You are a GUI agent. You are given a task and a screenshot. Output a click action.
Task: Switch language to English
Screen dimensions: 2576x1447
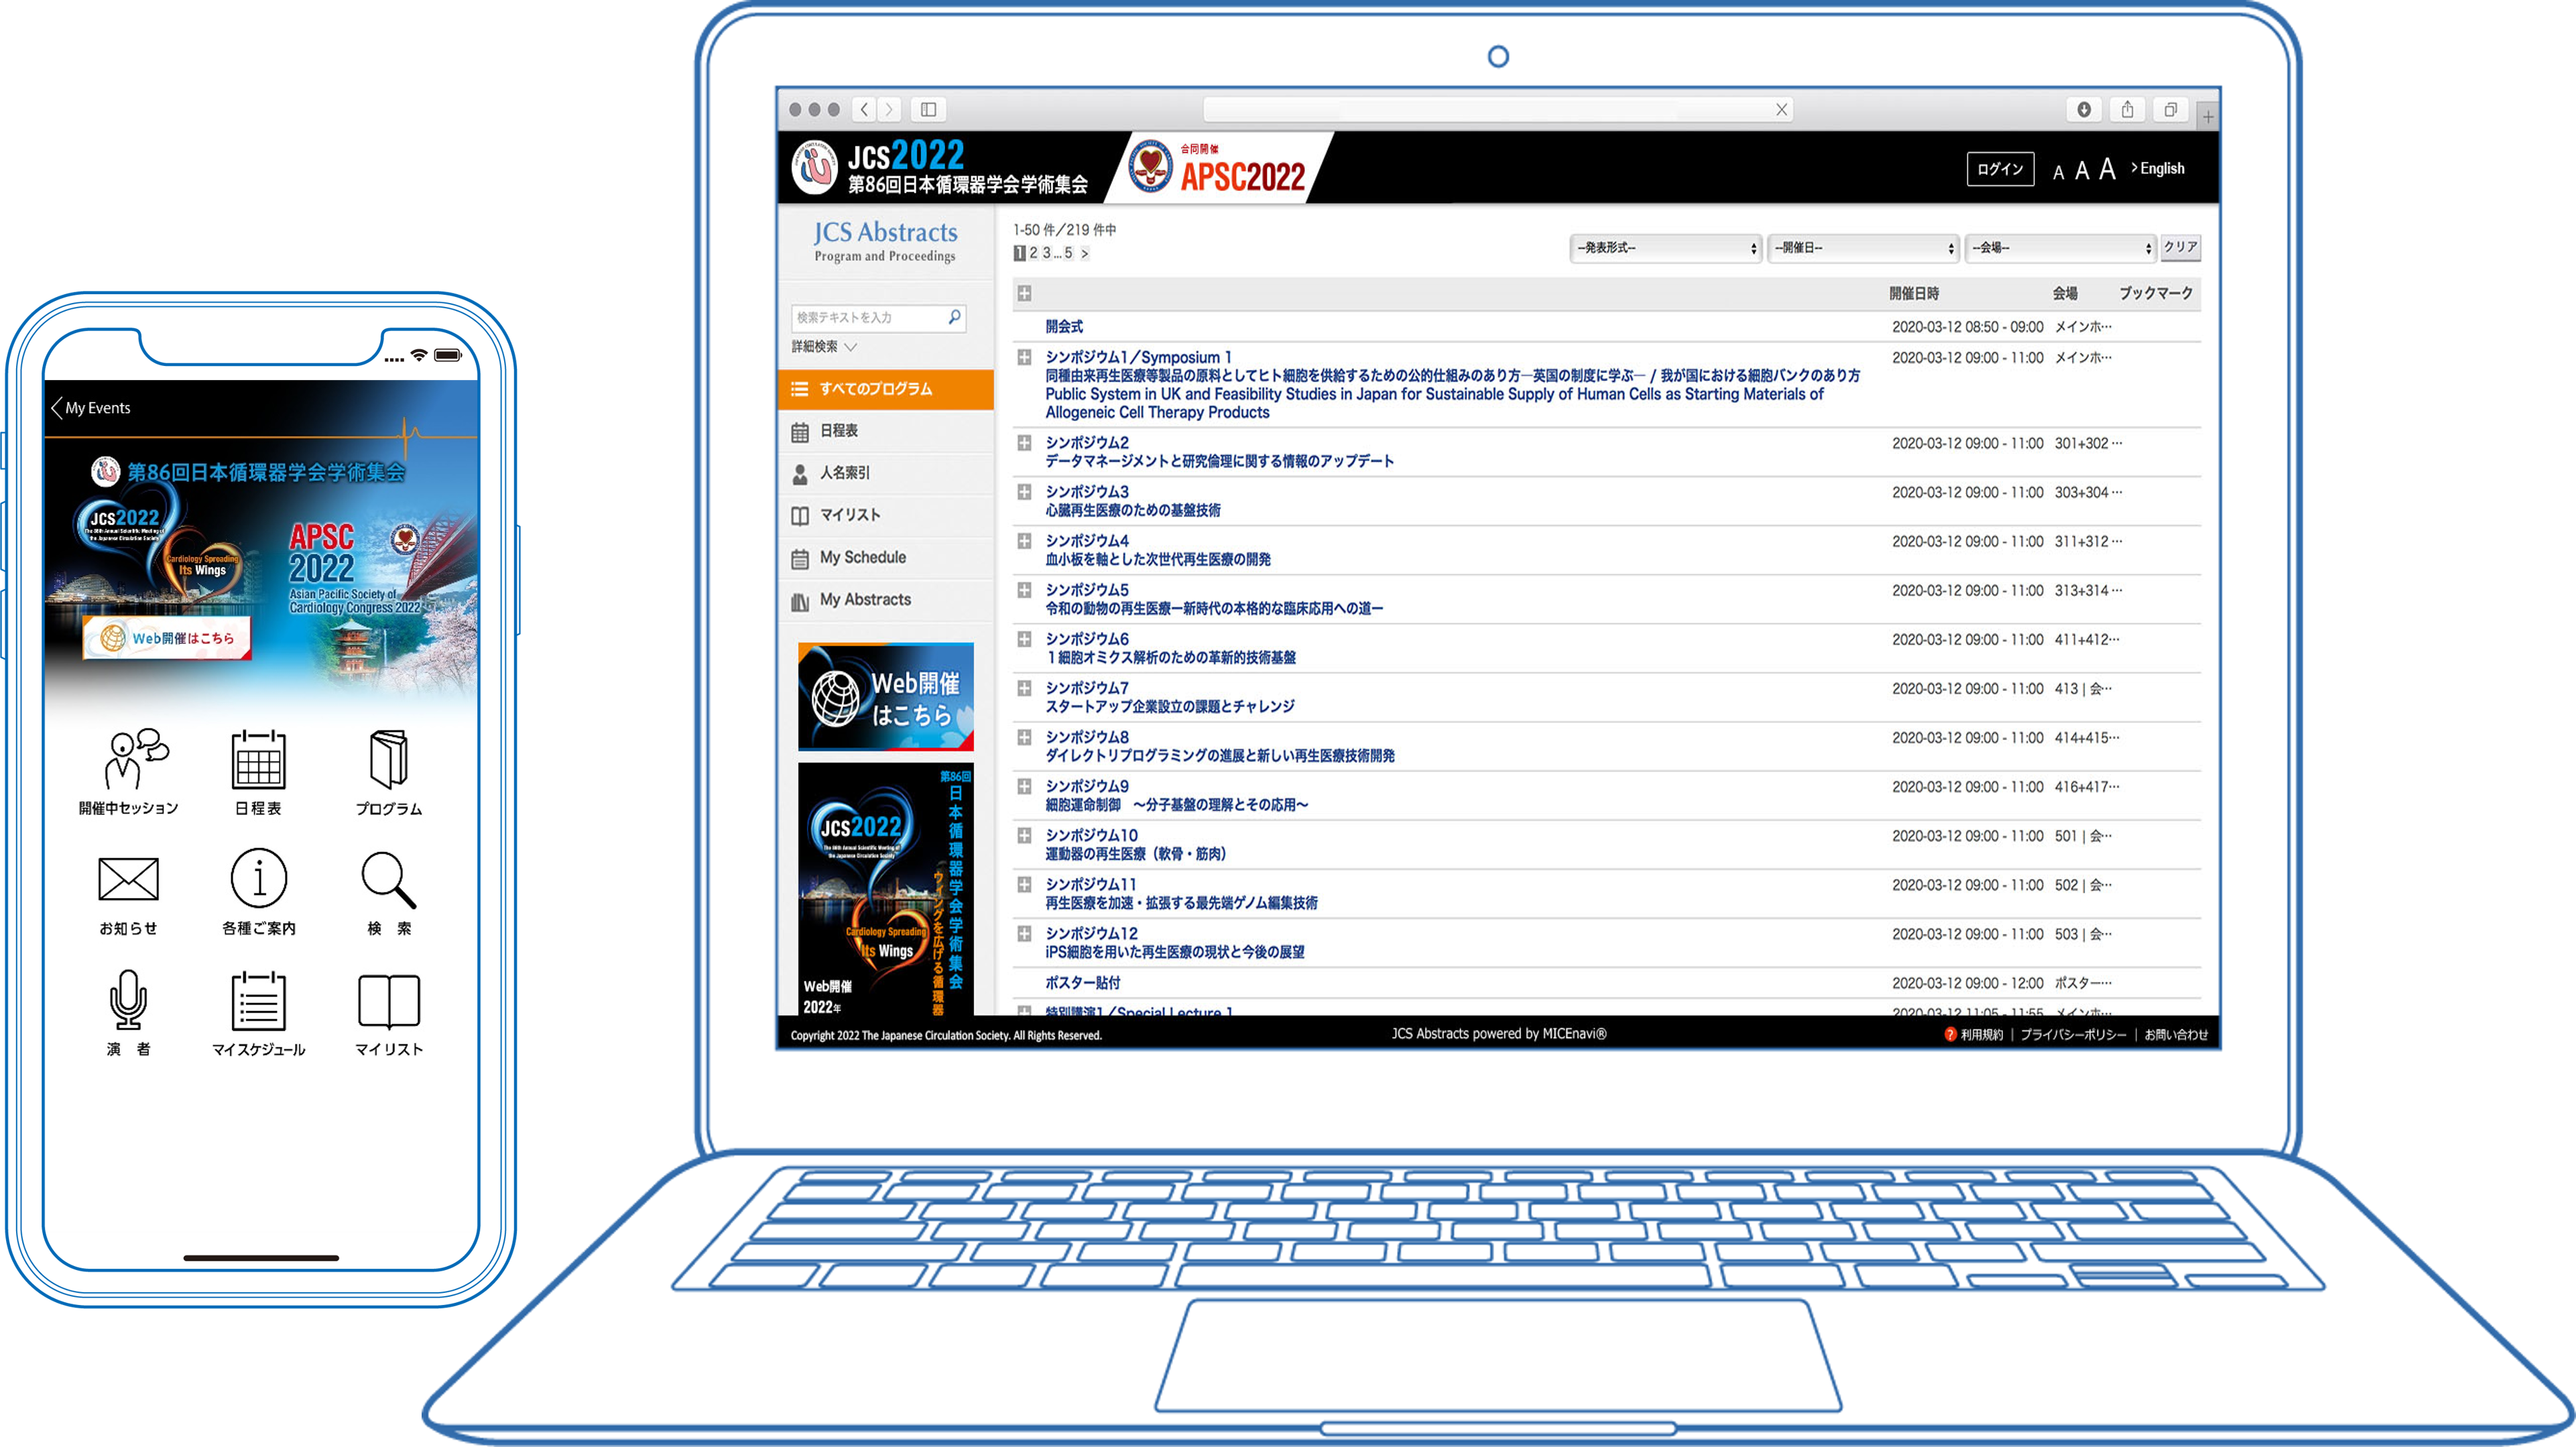(2158, 168)
